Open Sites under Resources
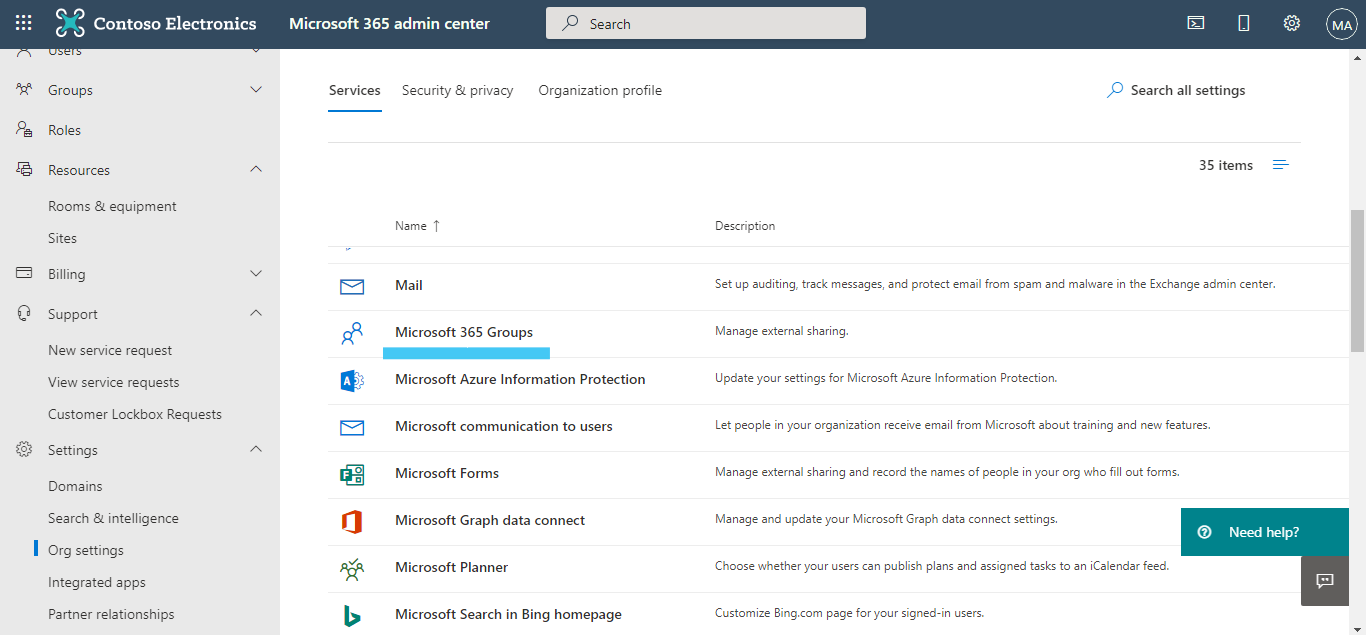Image resolution: width=1366 pixels, height=635 pixels. click(62, 238)
